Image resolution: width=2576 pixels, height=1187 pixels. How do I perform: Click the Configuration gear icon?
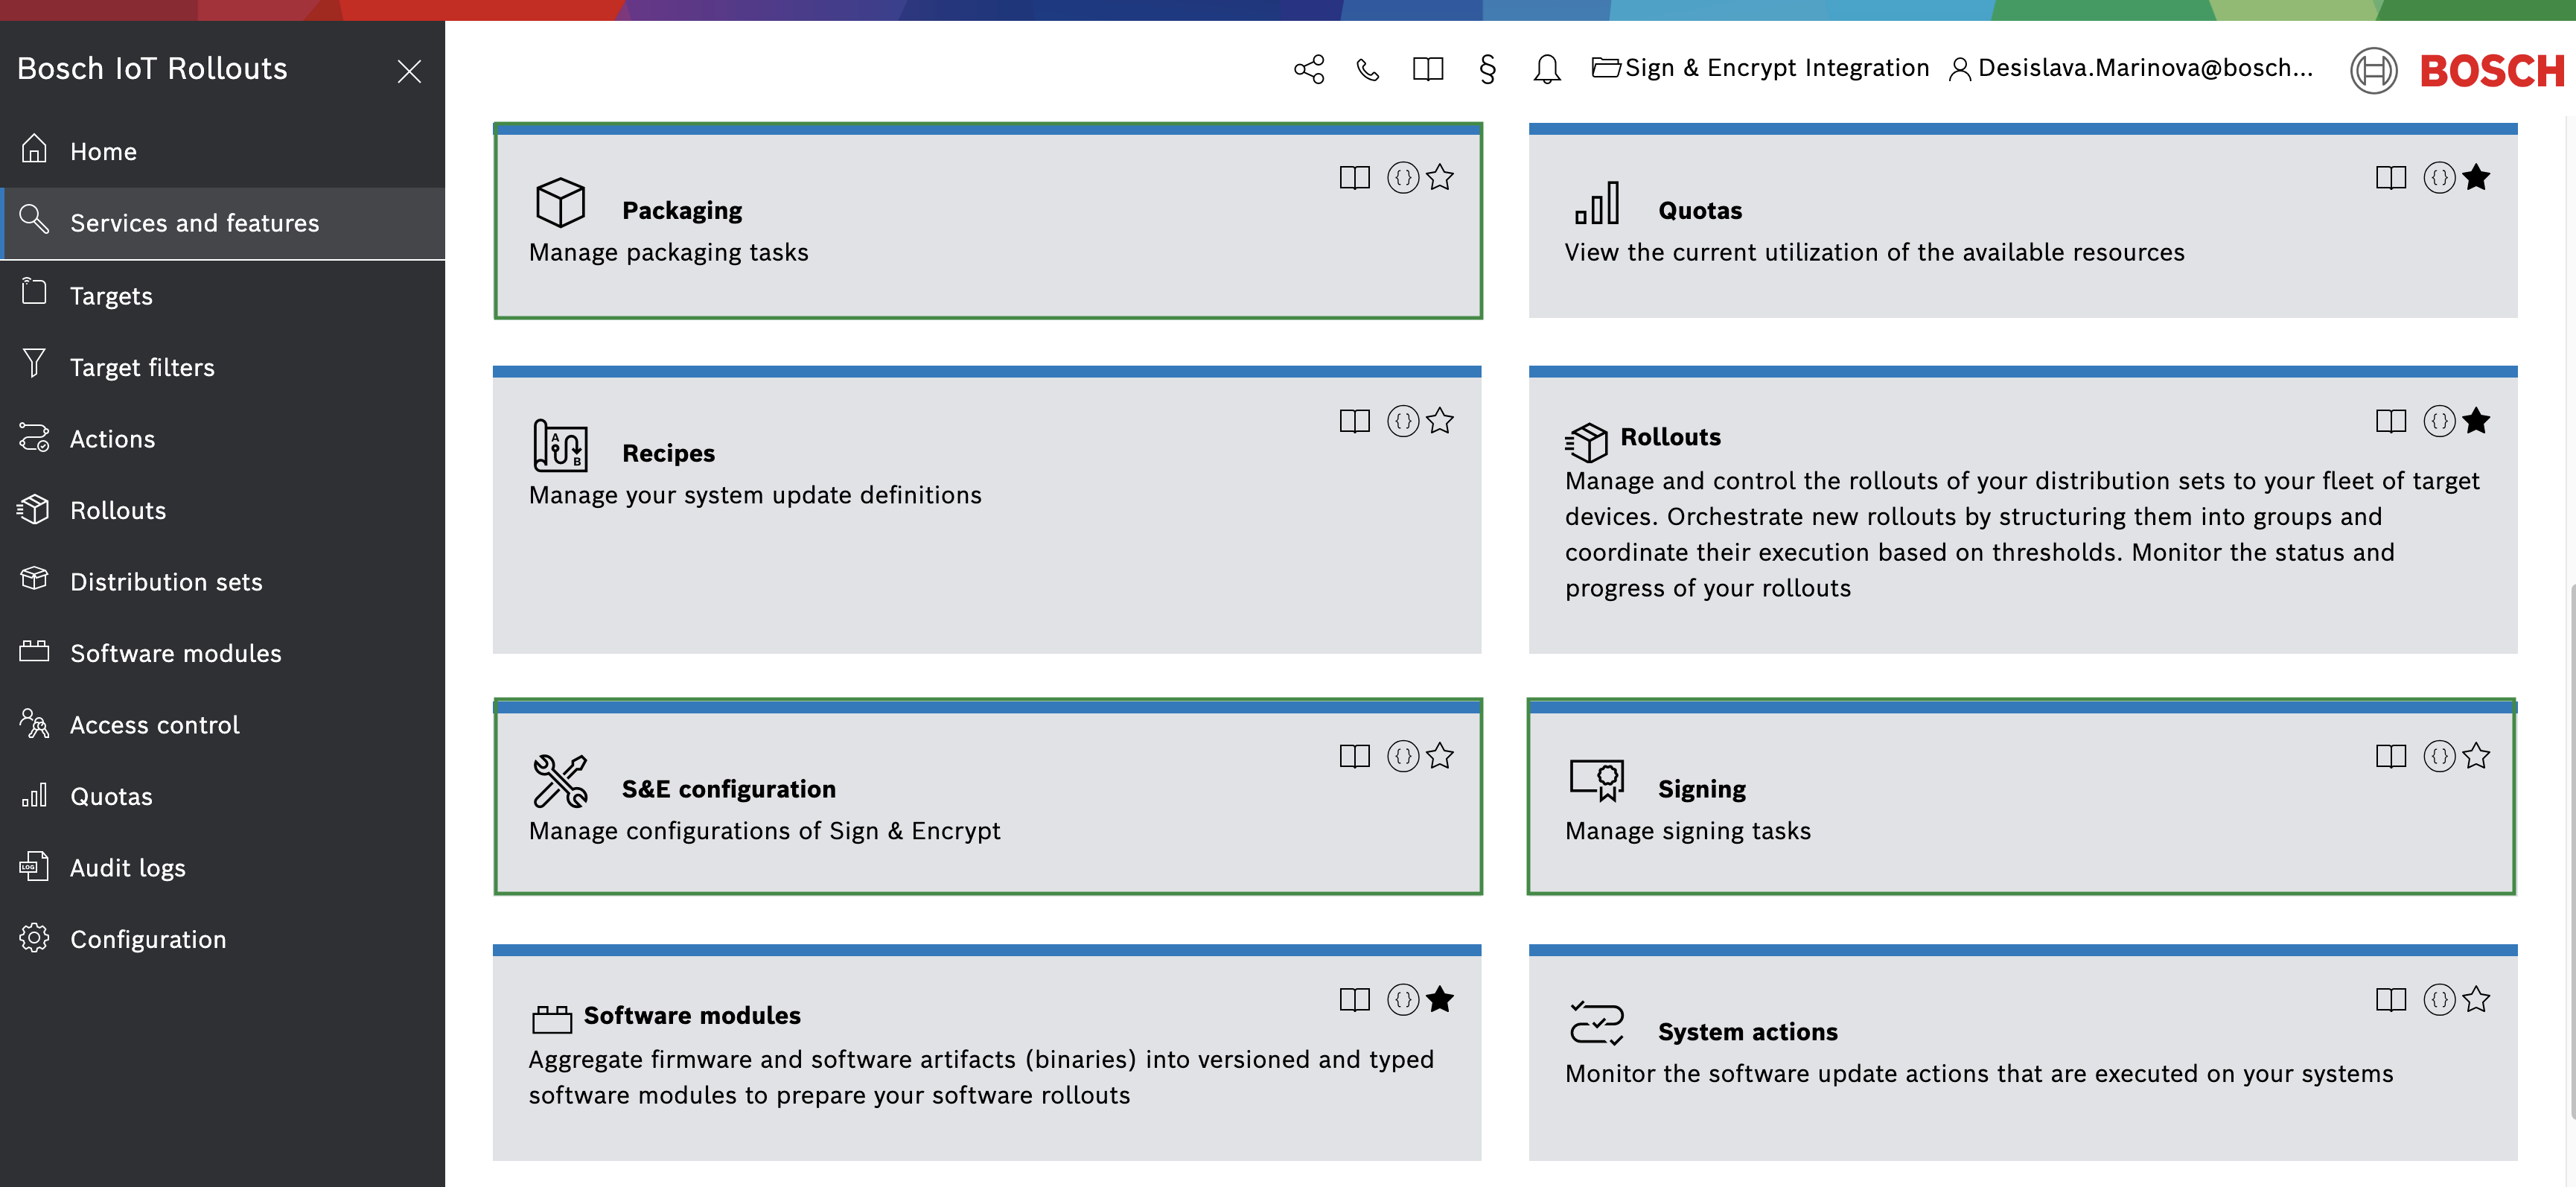point(34,938)
